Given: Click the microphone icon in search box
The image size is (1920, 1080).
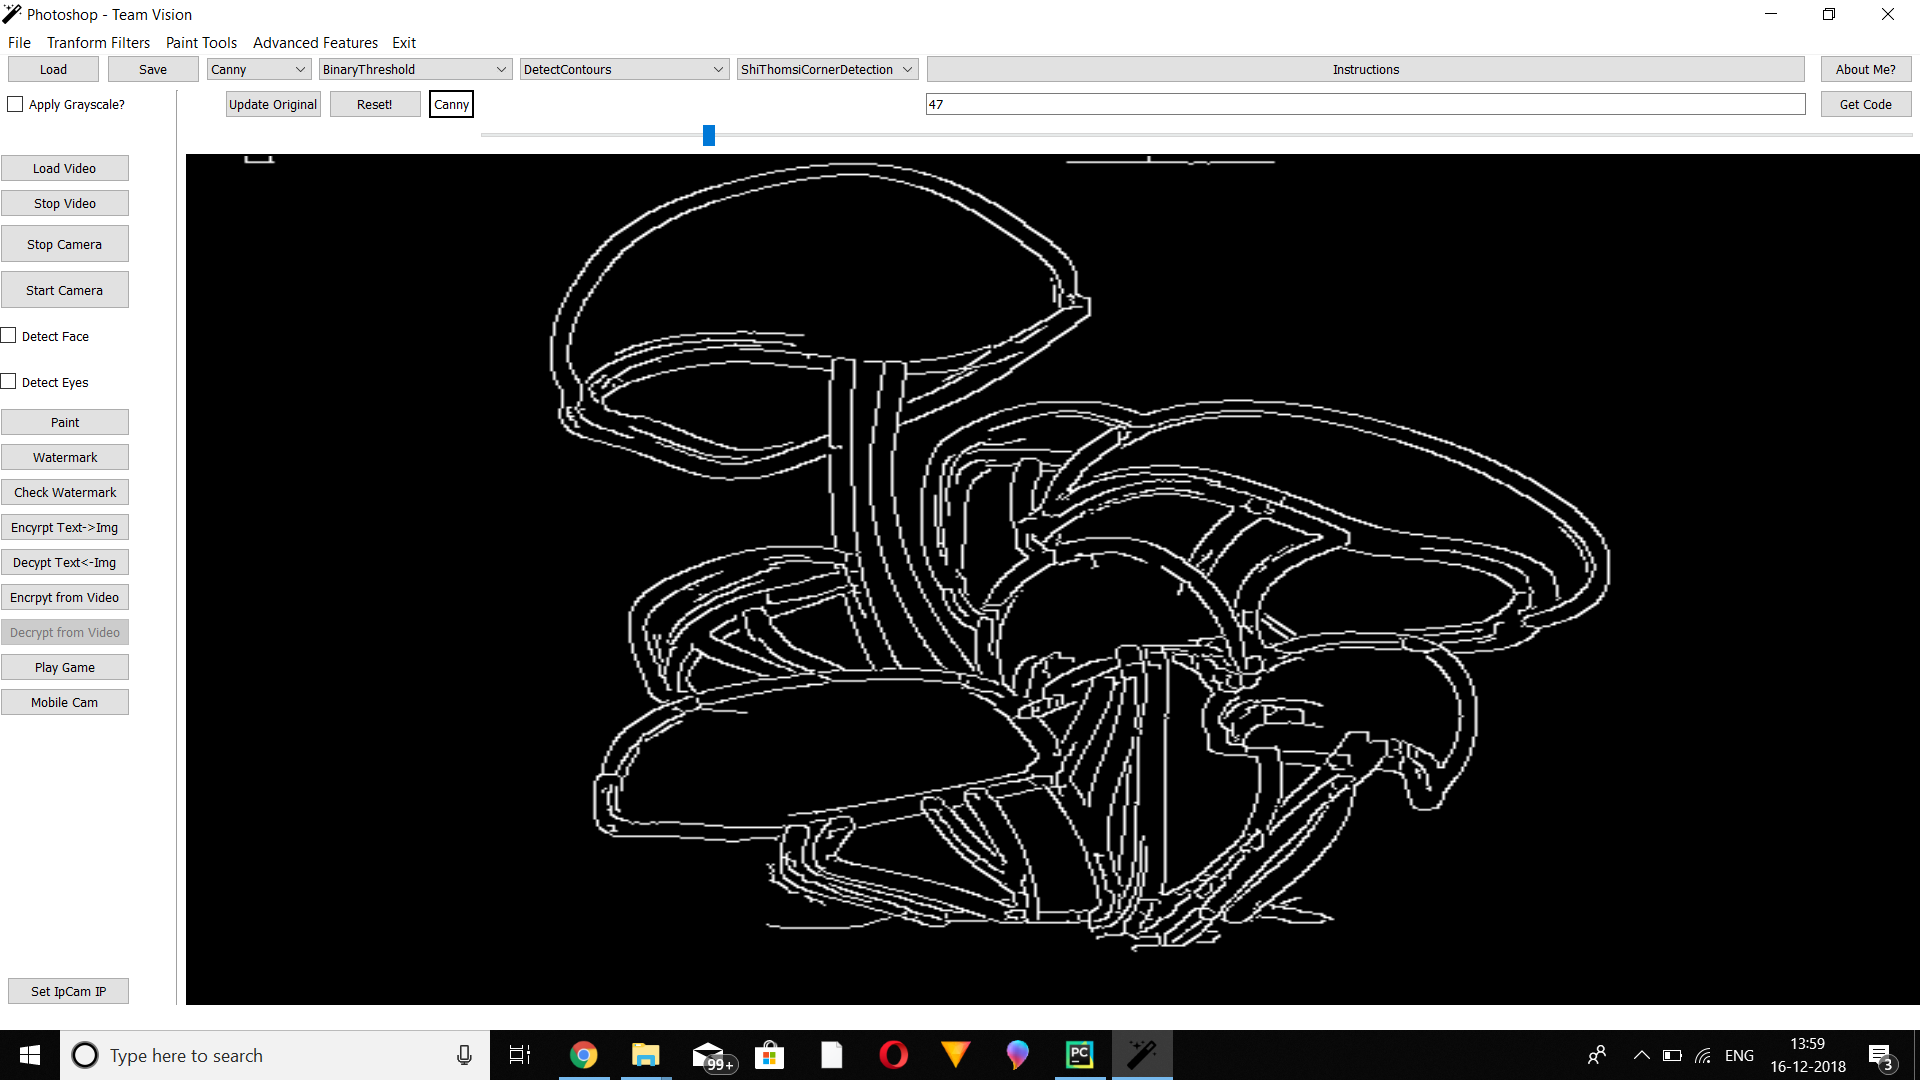Looking at the screenshot, I should click(x=464, y=1055).
